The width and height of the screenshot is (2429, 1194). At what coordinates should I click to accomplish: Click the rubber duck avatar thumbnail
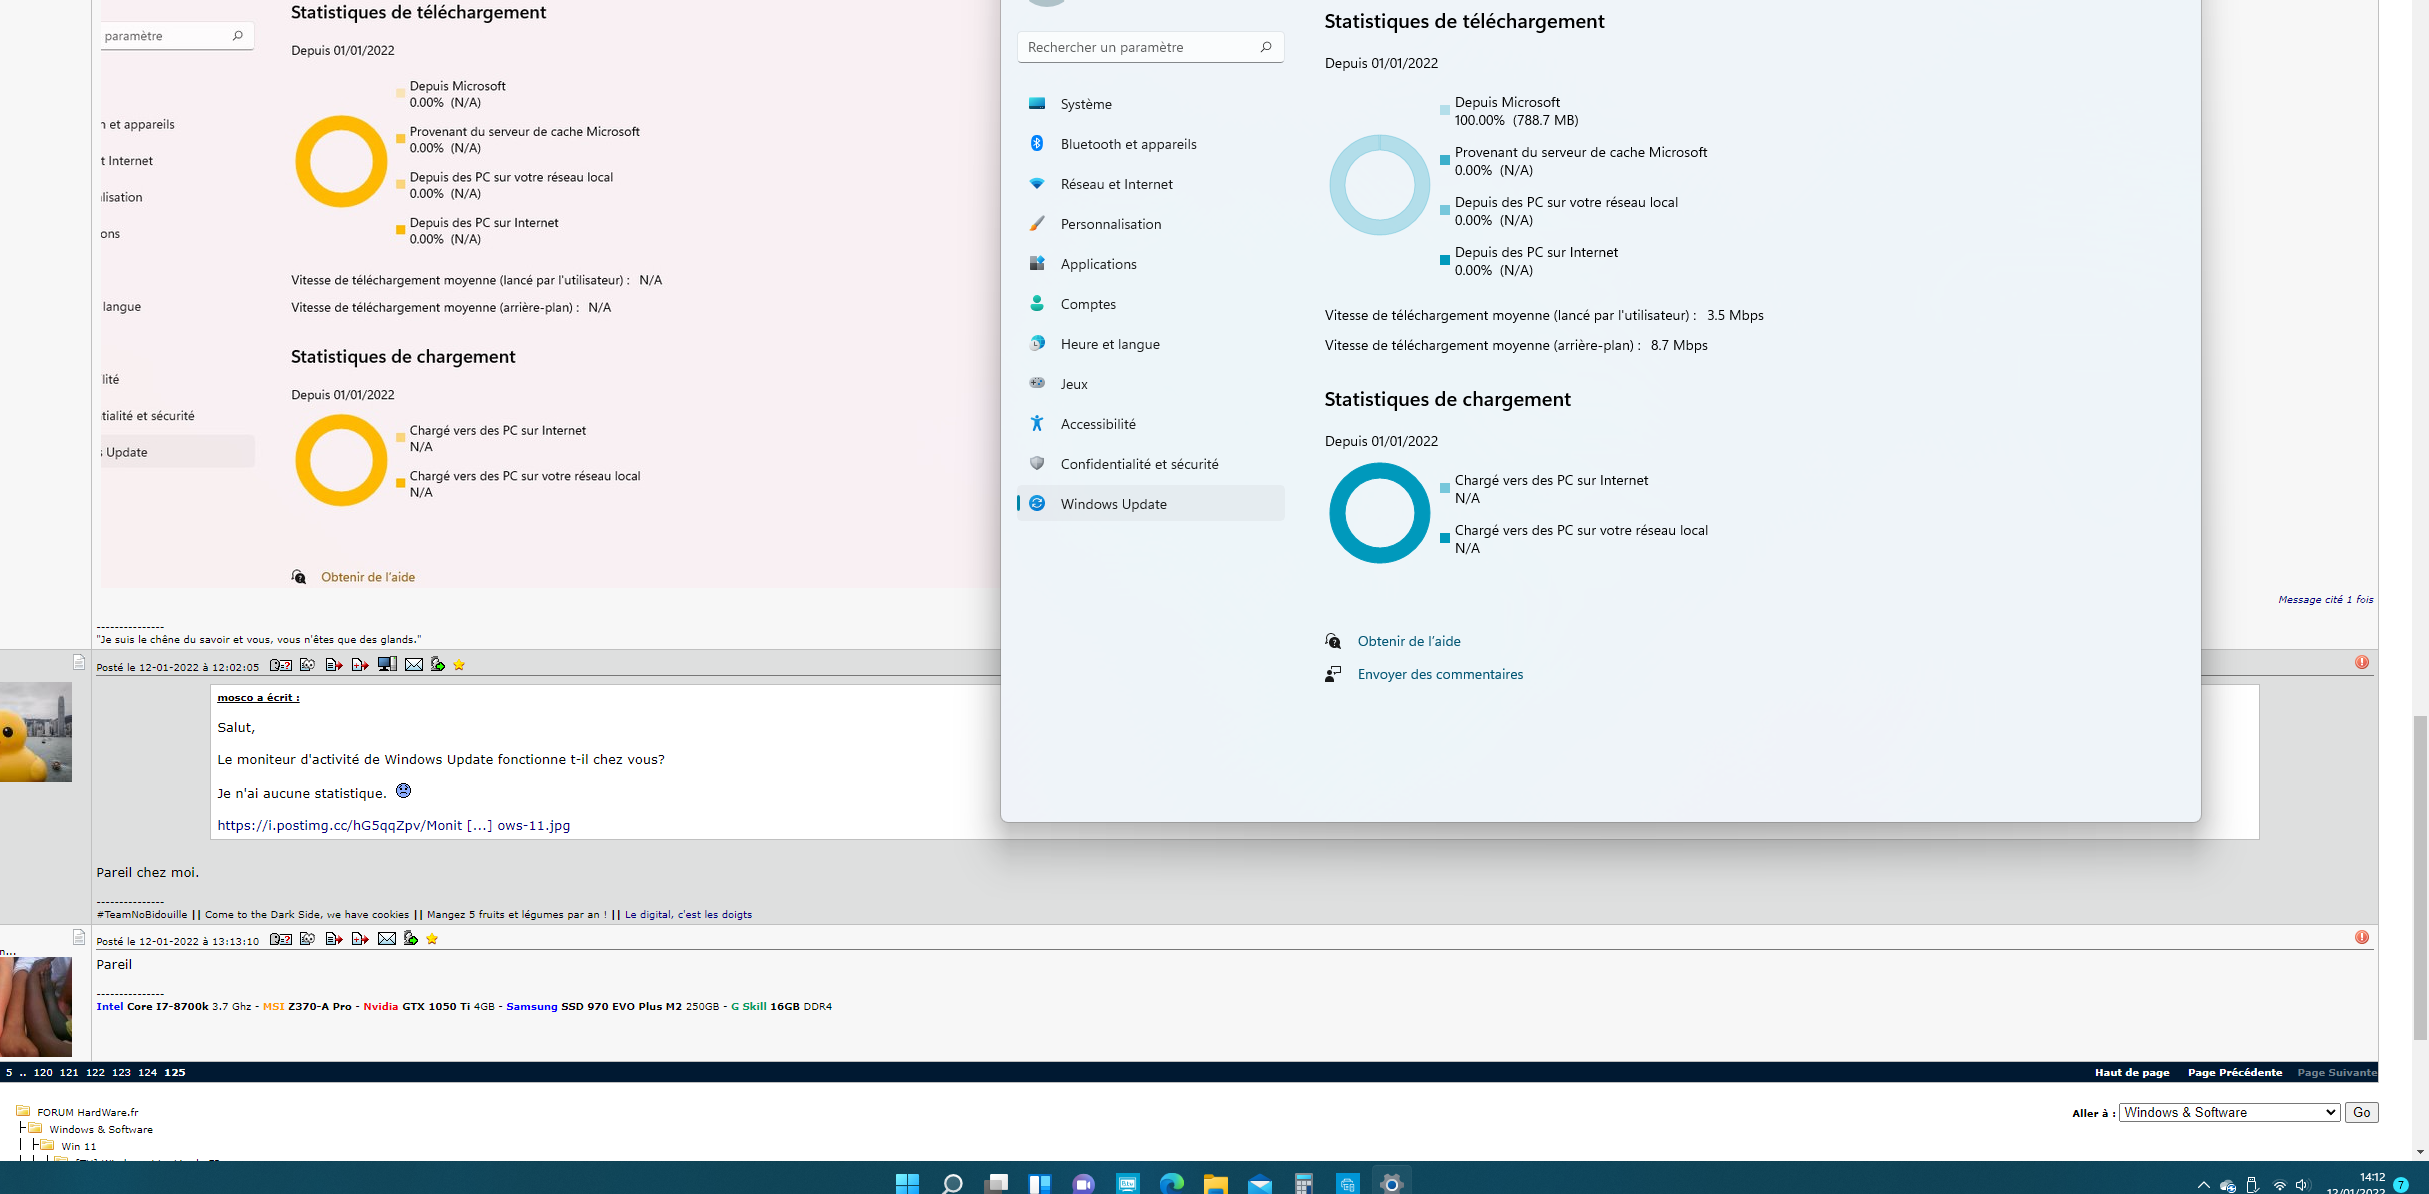[x=36, y=732]
